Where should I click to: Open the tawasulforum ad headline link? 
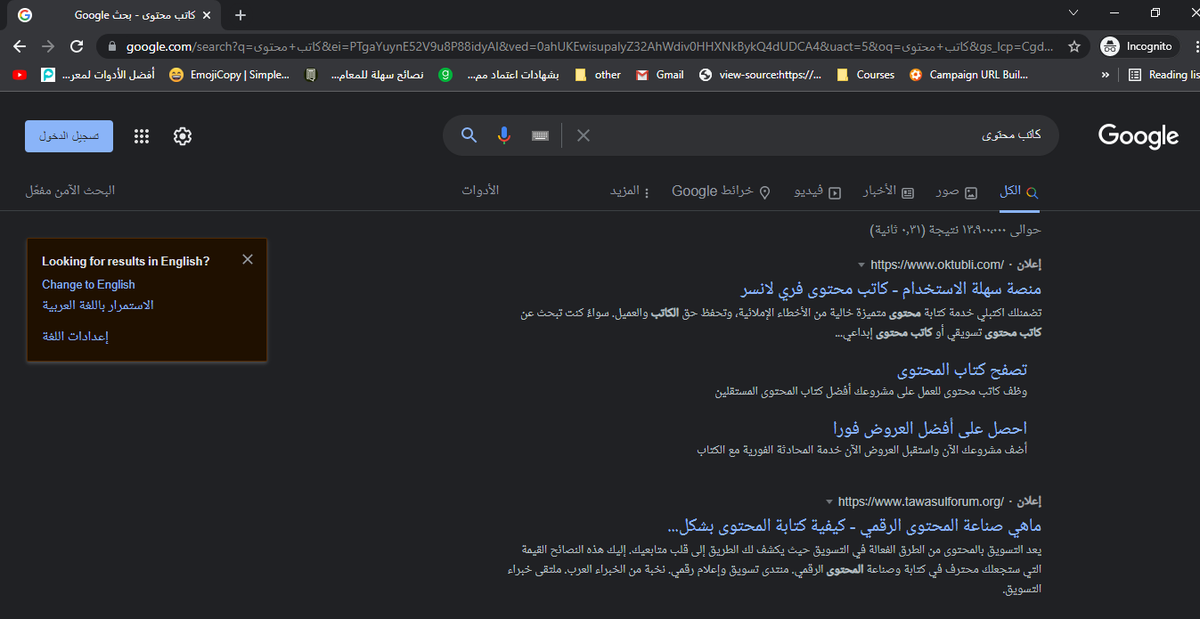(854, 526)
